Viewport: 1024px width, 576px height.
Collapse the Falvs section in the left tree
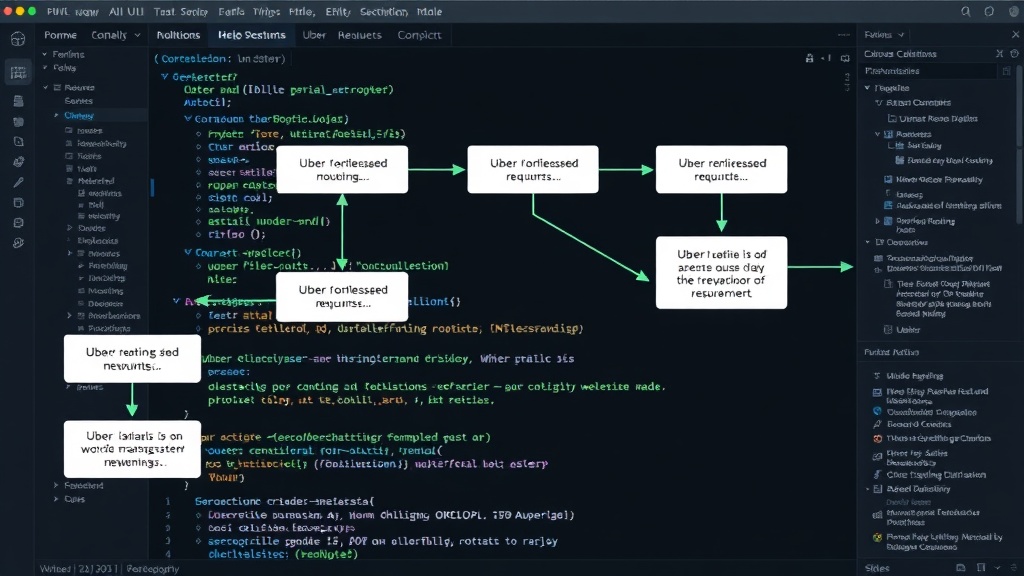click(x=45, y=67)
